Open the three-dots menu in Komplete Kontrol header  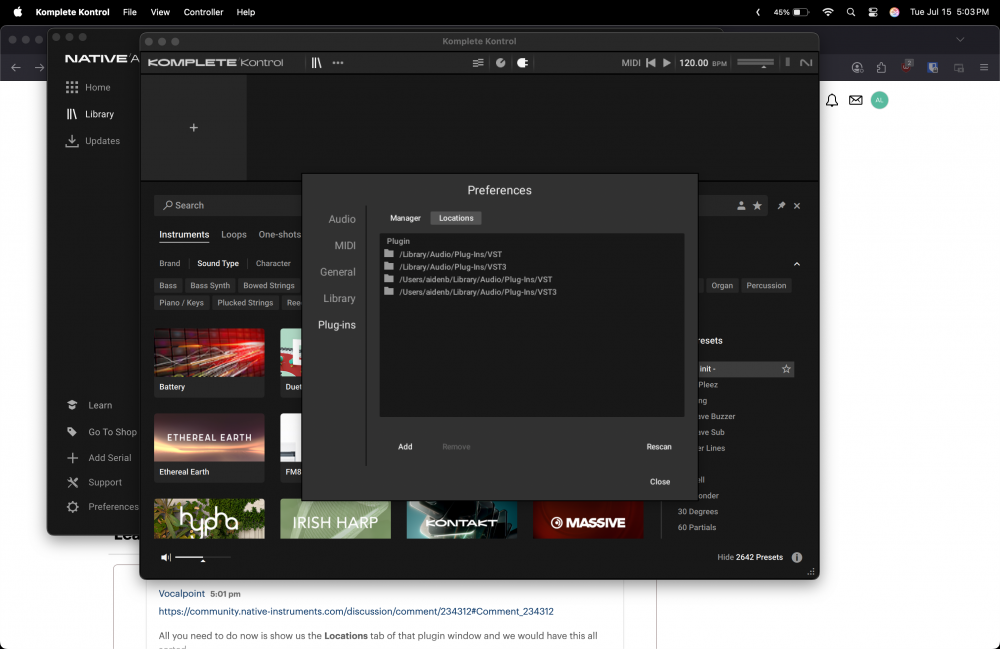coord(338,62)
